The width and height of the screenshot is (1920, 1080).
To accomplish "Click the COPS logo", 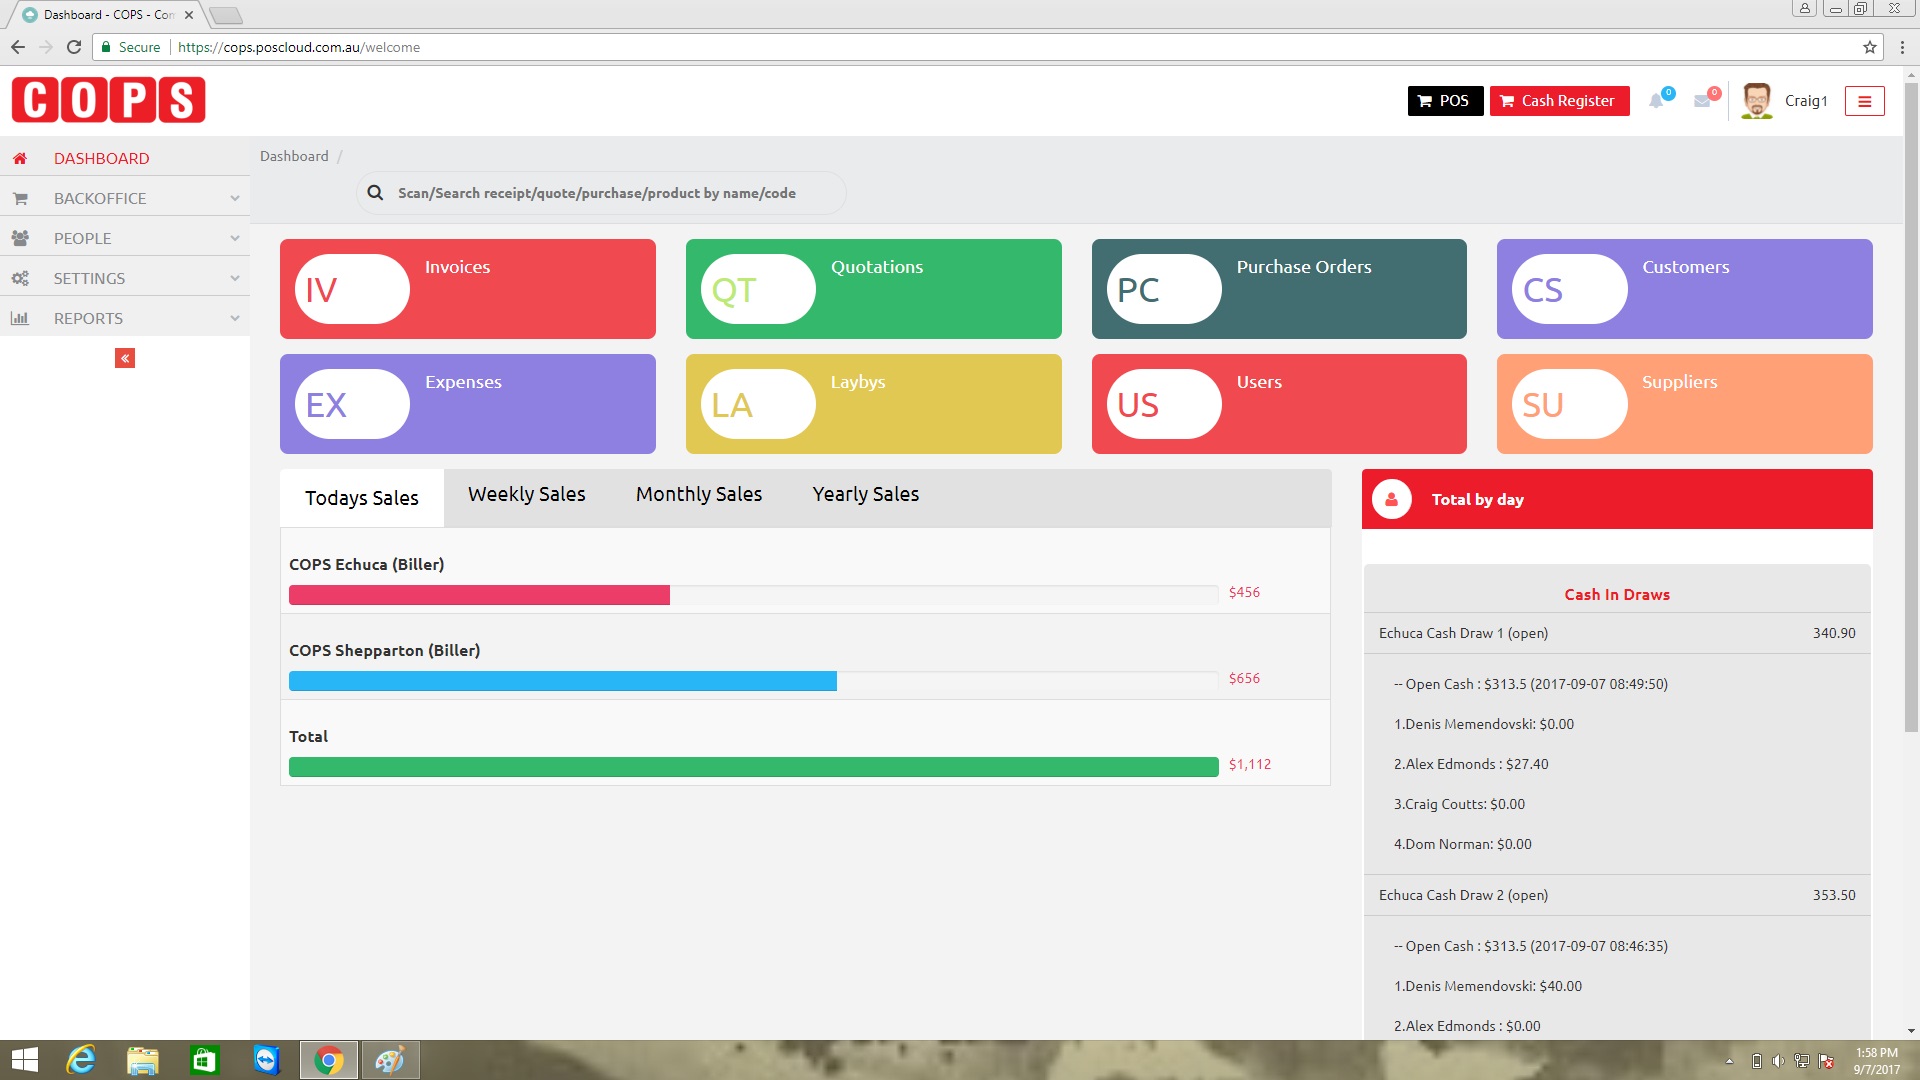I will pos(108,100).
